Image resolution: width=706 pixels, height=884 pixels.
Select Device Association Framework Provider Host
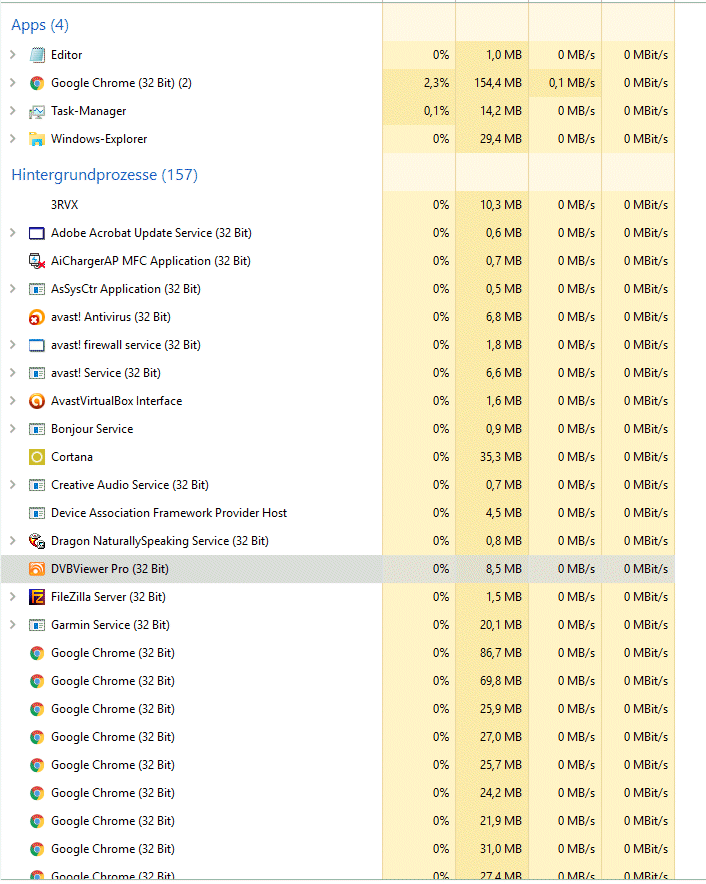[x=169, y=513]
